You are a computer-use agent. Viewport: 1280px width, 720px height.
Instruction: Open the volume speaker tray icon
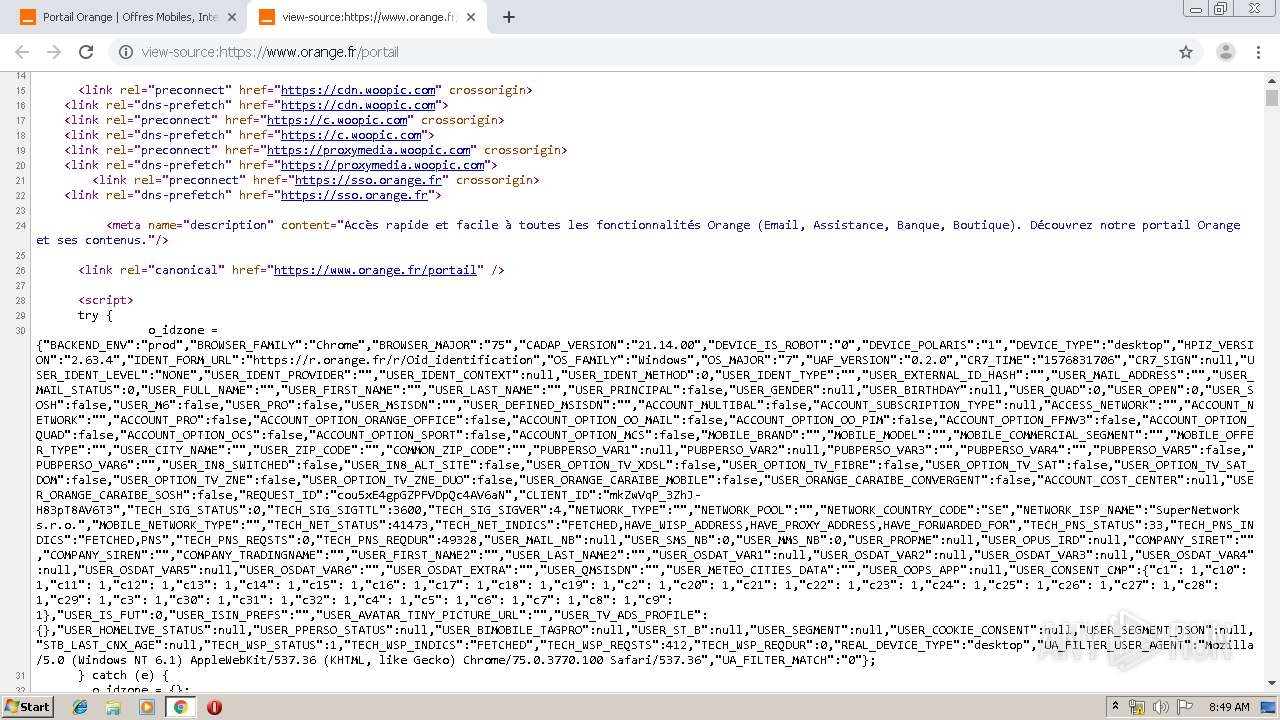[1161, 707]
